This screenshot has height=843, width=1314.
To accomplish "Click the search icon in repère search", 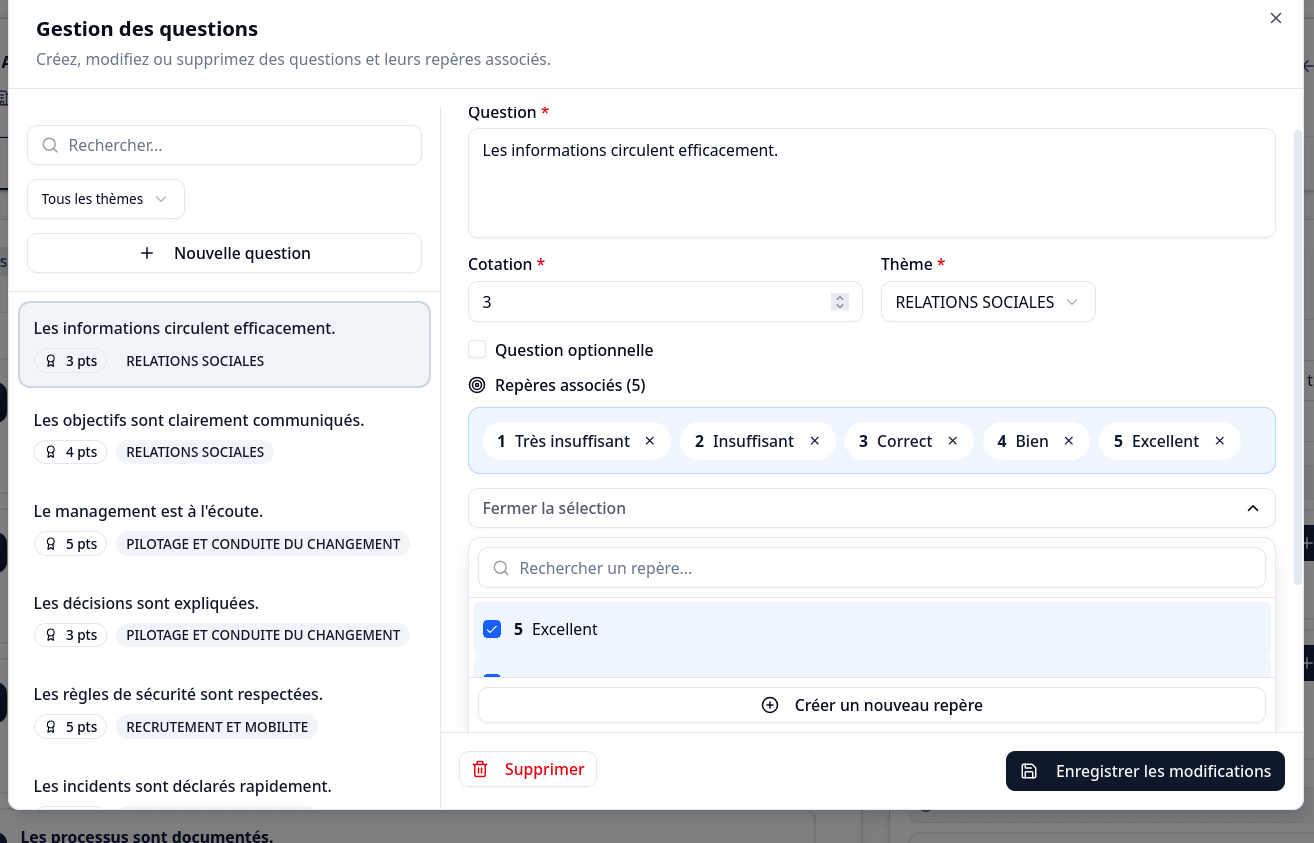I will pyautogui.click(x=501, y=568).
